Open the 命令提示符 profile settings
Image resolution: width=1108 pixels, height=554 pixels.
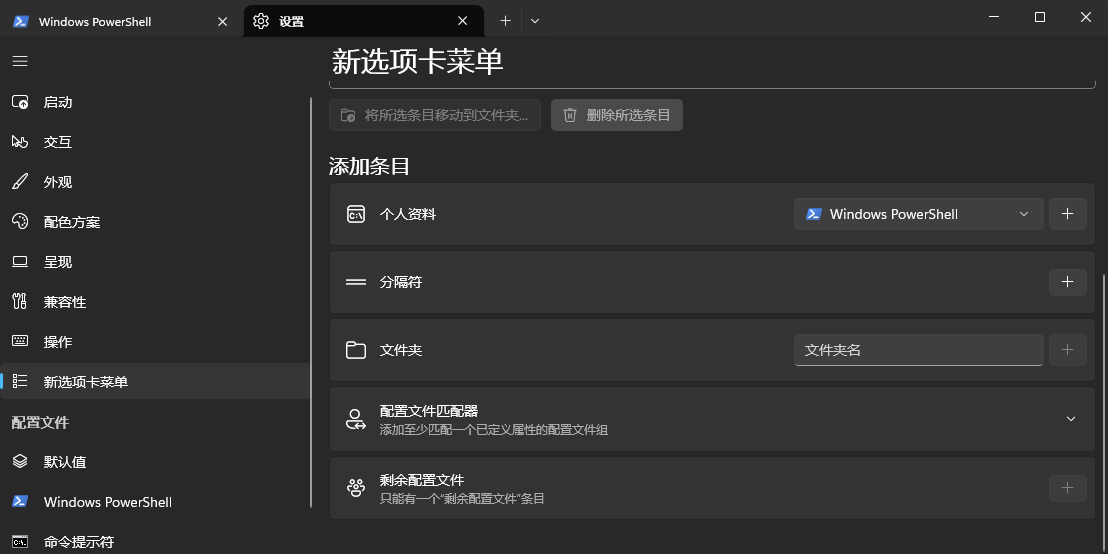79,542
